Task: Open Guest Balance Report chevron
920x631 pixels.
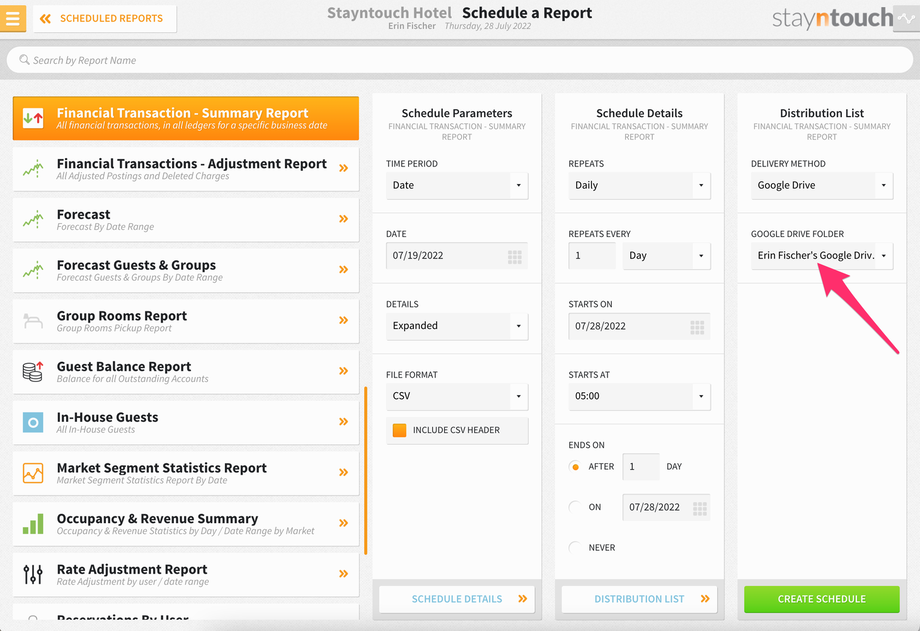Action: 343,371
